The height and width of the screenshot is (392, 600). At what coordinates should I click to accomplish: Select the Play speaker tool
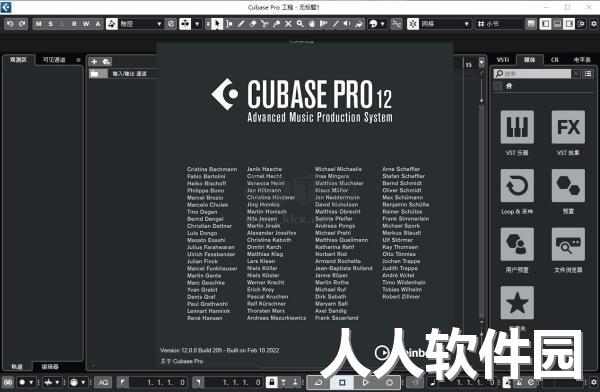tap(347, 24)
